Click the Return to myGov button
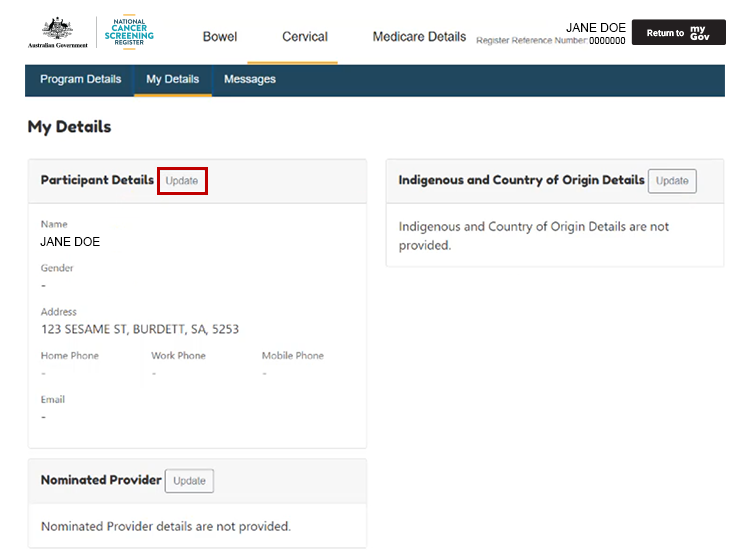Viewport: 750px width, 550px height. [x=678, y=33]
